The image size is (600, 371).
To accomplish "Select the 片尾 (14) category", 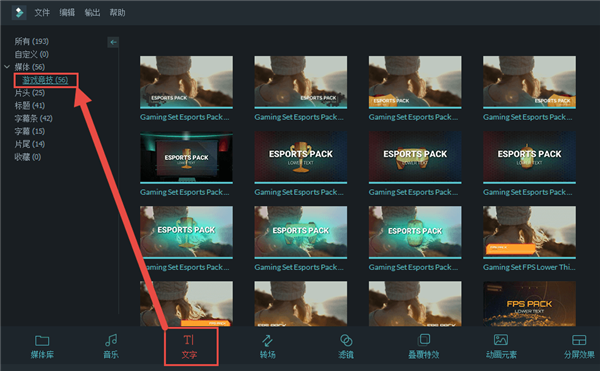I will coord(29,144).
